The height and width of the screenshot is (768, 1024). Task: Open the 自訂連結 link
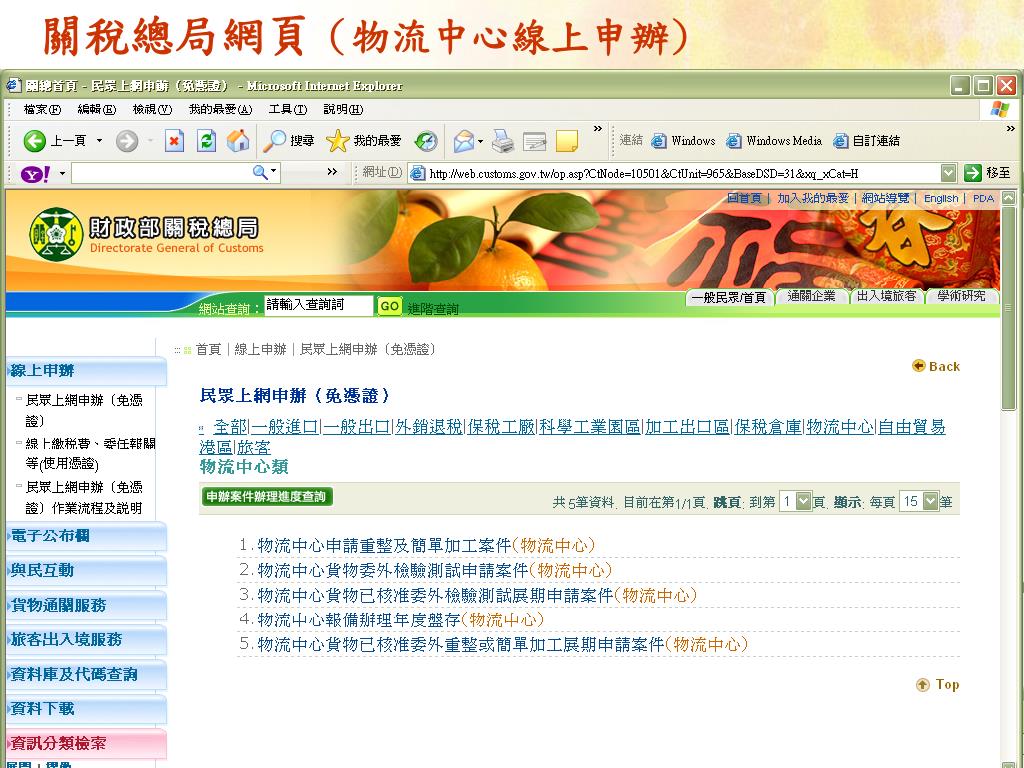tap(867, 140)
